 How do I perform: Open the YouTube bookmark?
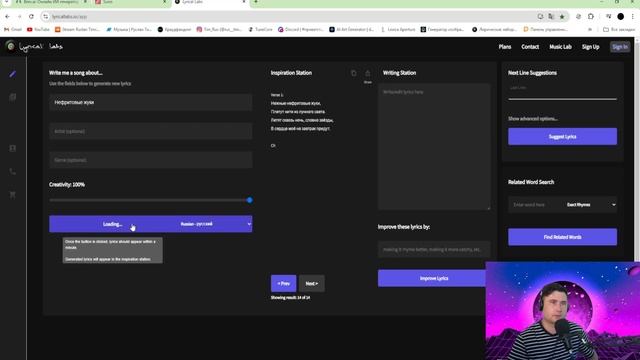[38, 29]
